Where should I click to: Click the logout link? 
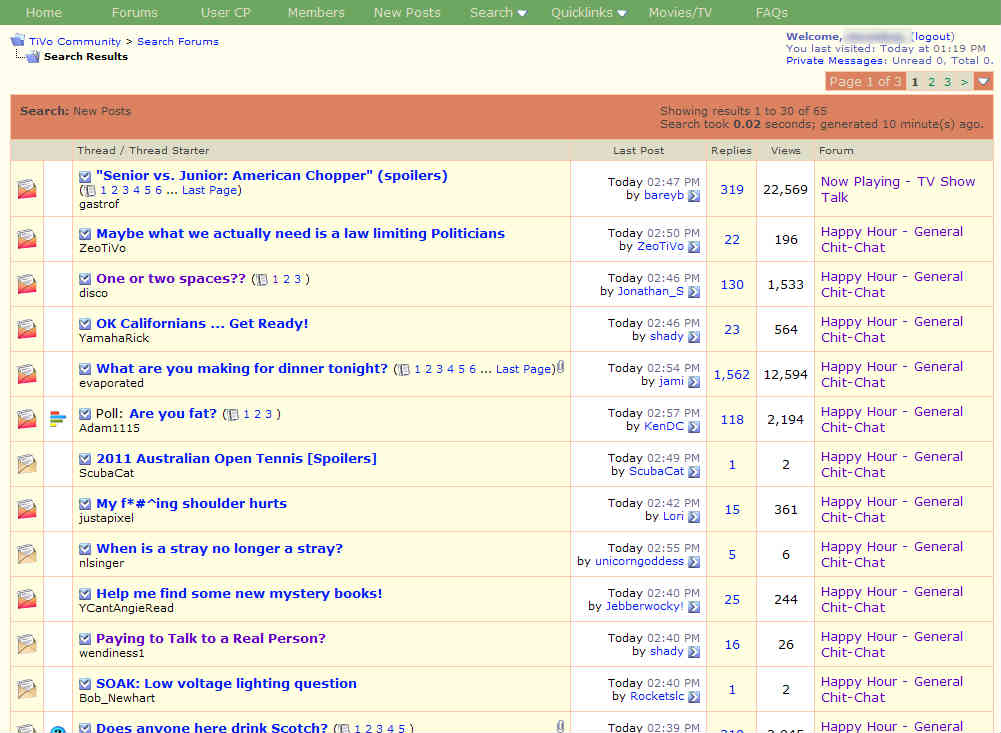[933, 37]
